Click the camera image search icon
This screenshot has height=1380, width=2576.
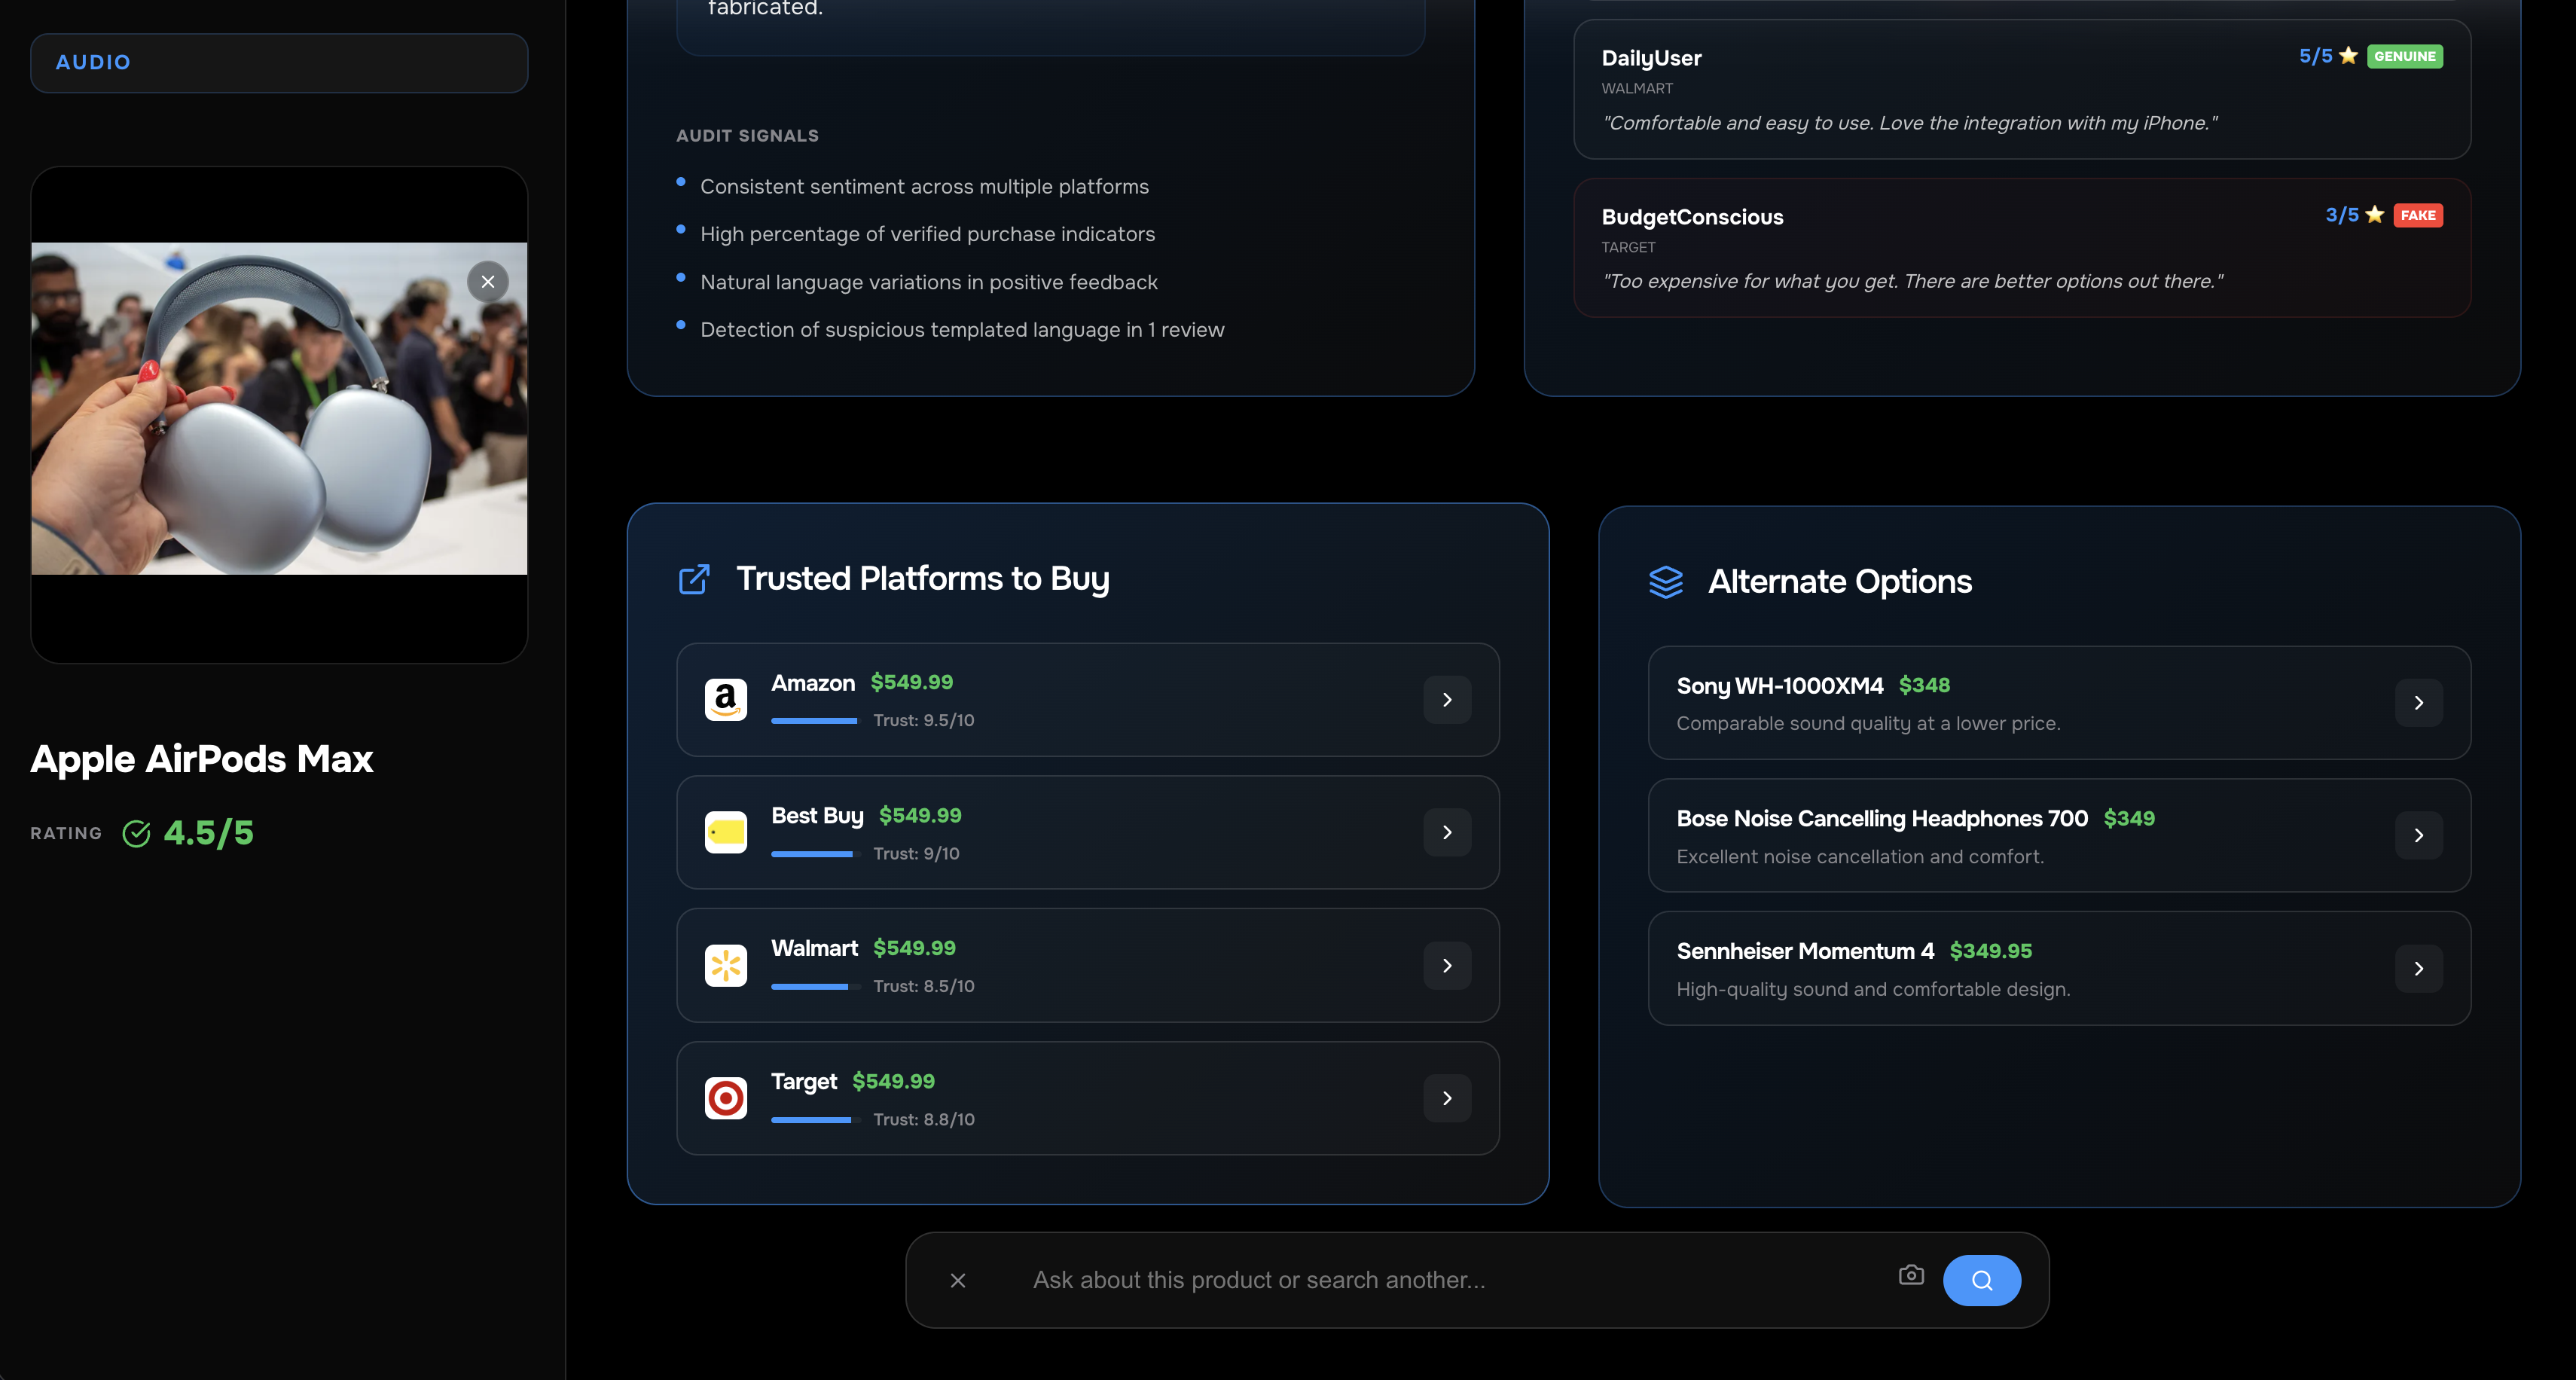[x=1910, y=1275]
